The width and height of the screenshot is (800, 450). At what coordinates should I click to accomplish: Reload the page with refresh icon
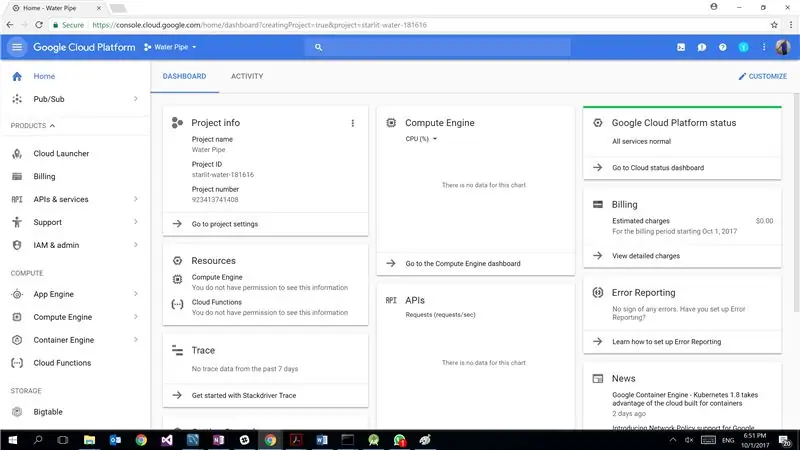[x=39, y=24]
